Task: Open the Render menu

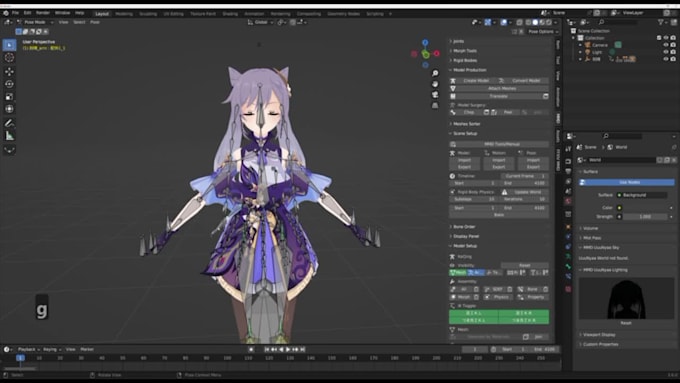Action: 42,13
